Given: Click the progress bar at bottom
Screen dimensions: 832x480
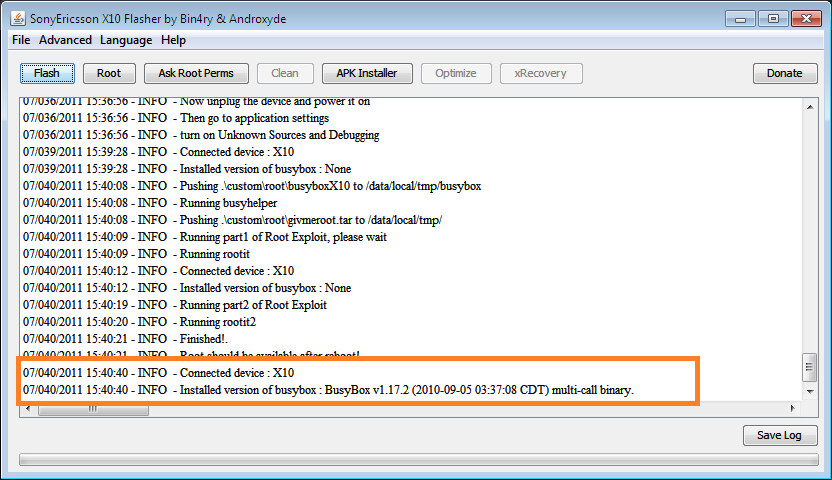Looking at the screenshot, I should [419, 460].
